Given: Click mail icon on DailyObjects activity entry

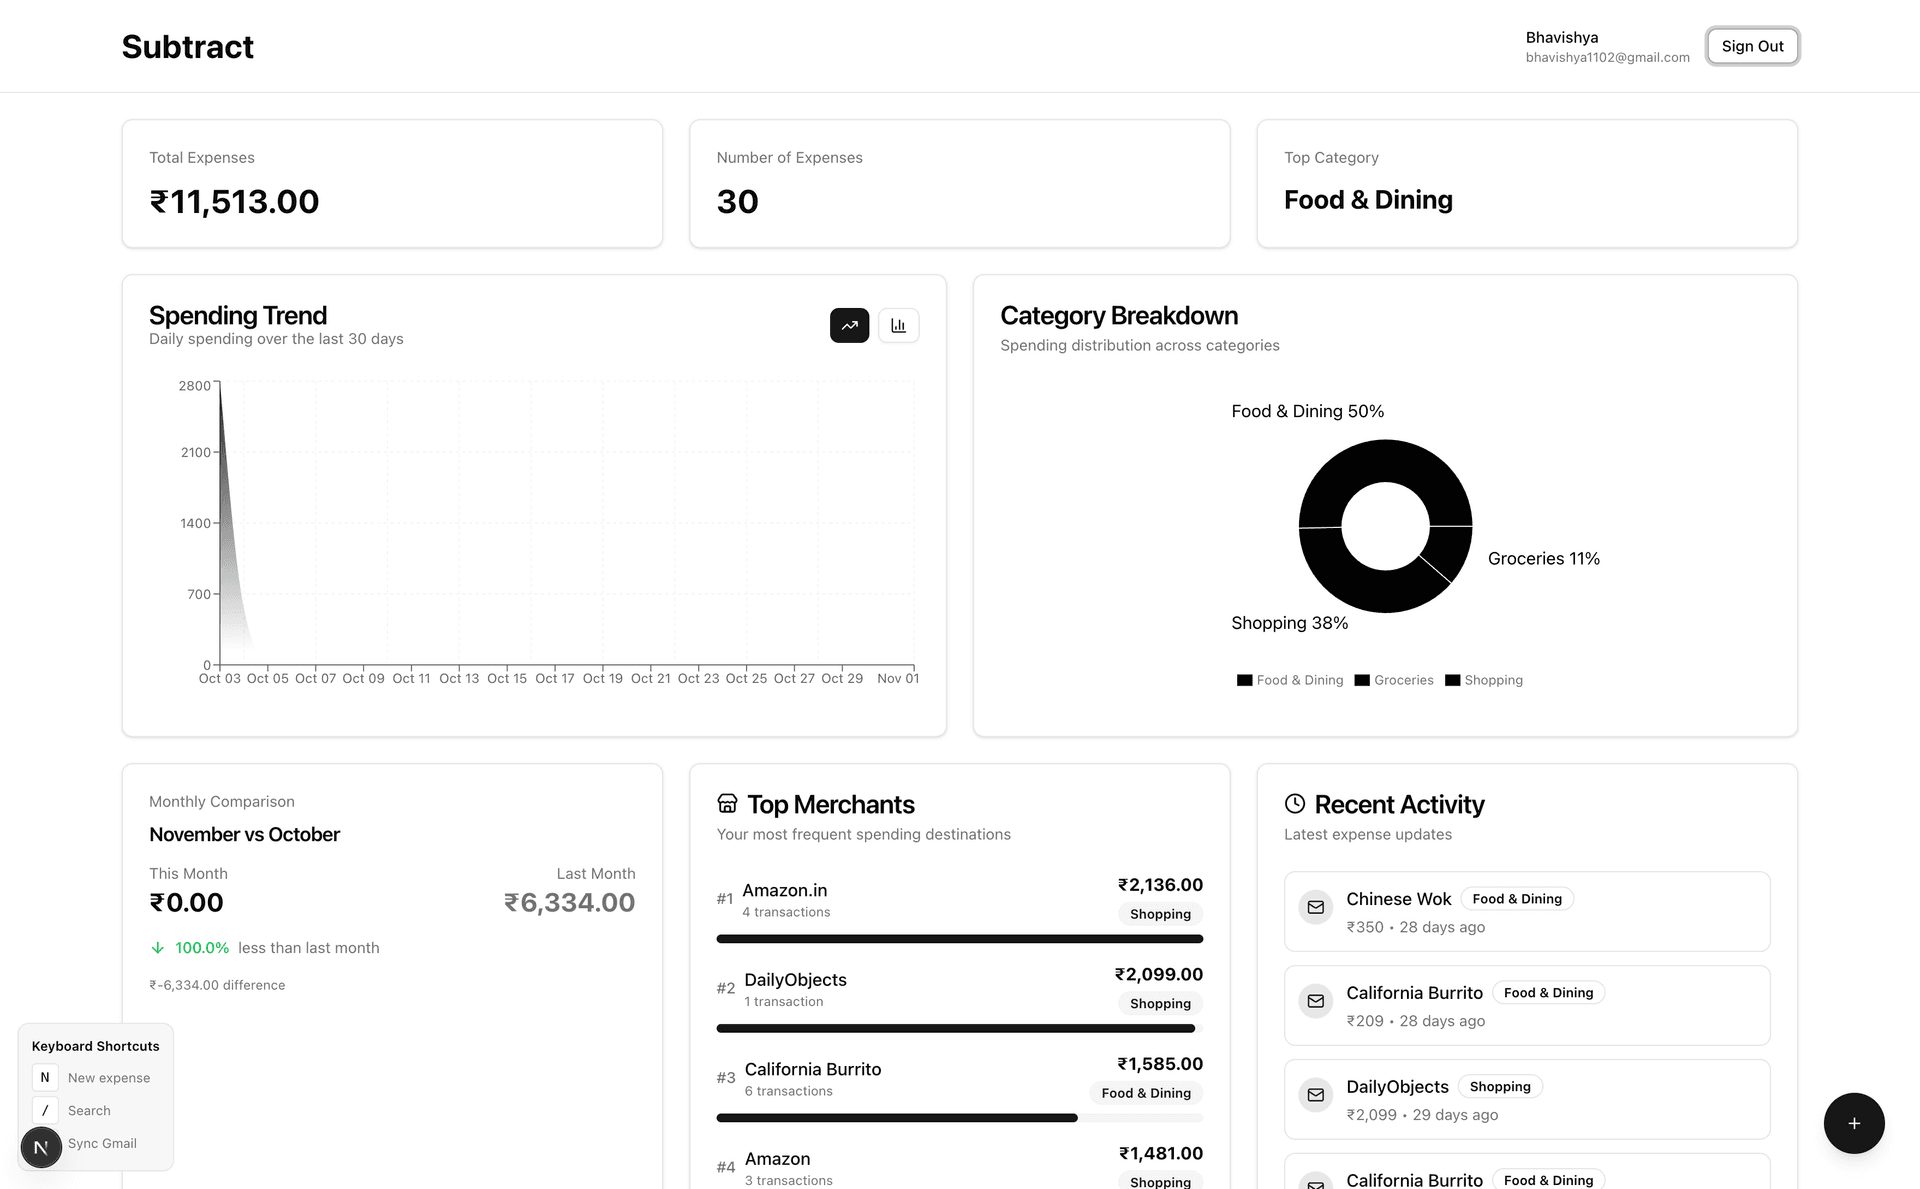Looking at the screenshot, I should coord(1315,1095).
